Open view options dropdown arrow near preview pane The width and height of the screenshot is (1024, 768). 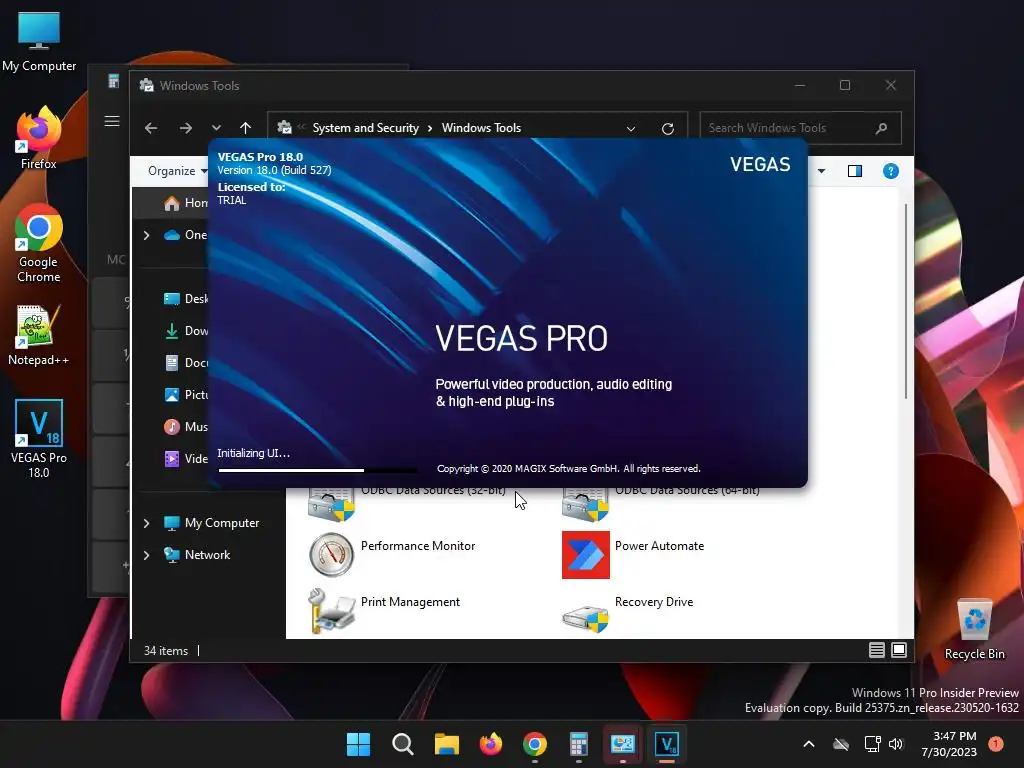pyautogui.click(x=822, y=171)
